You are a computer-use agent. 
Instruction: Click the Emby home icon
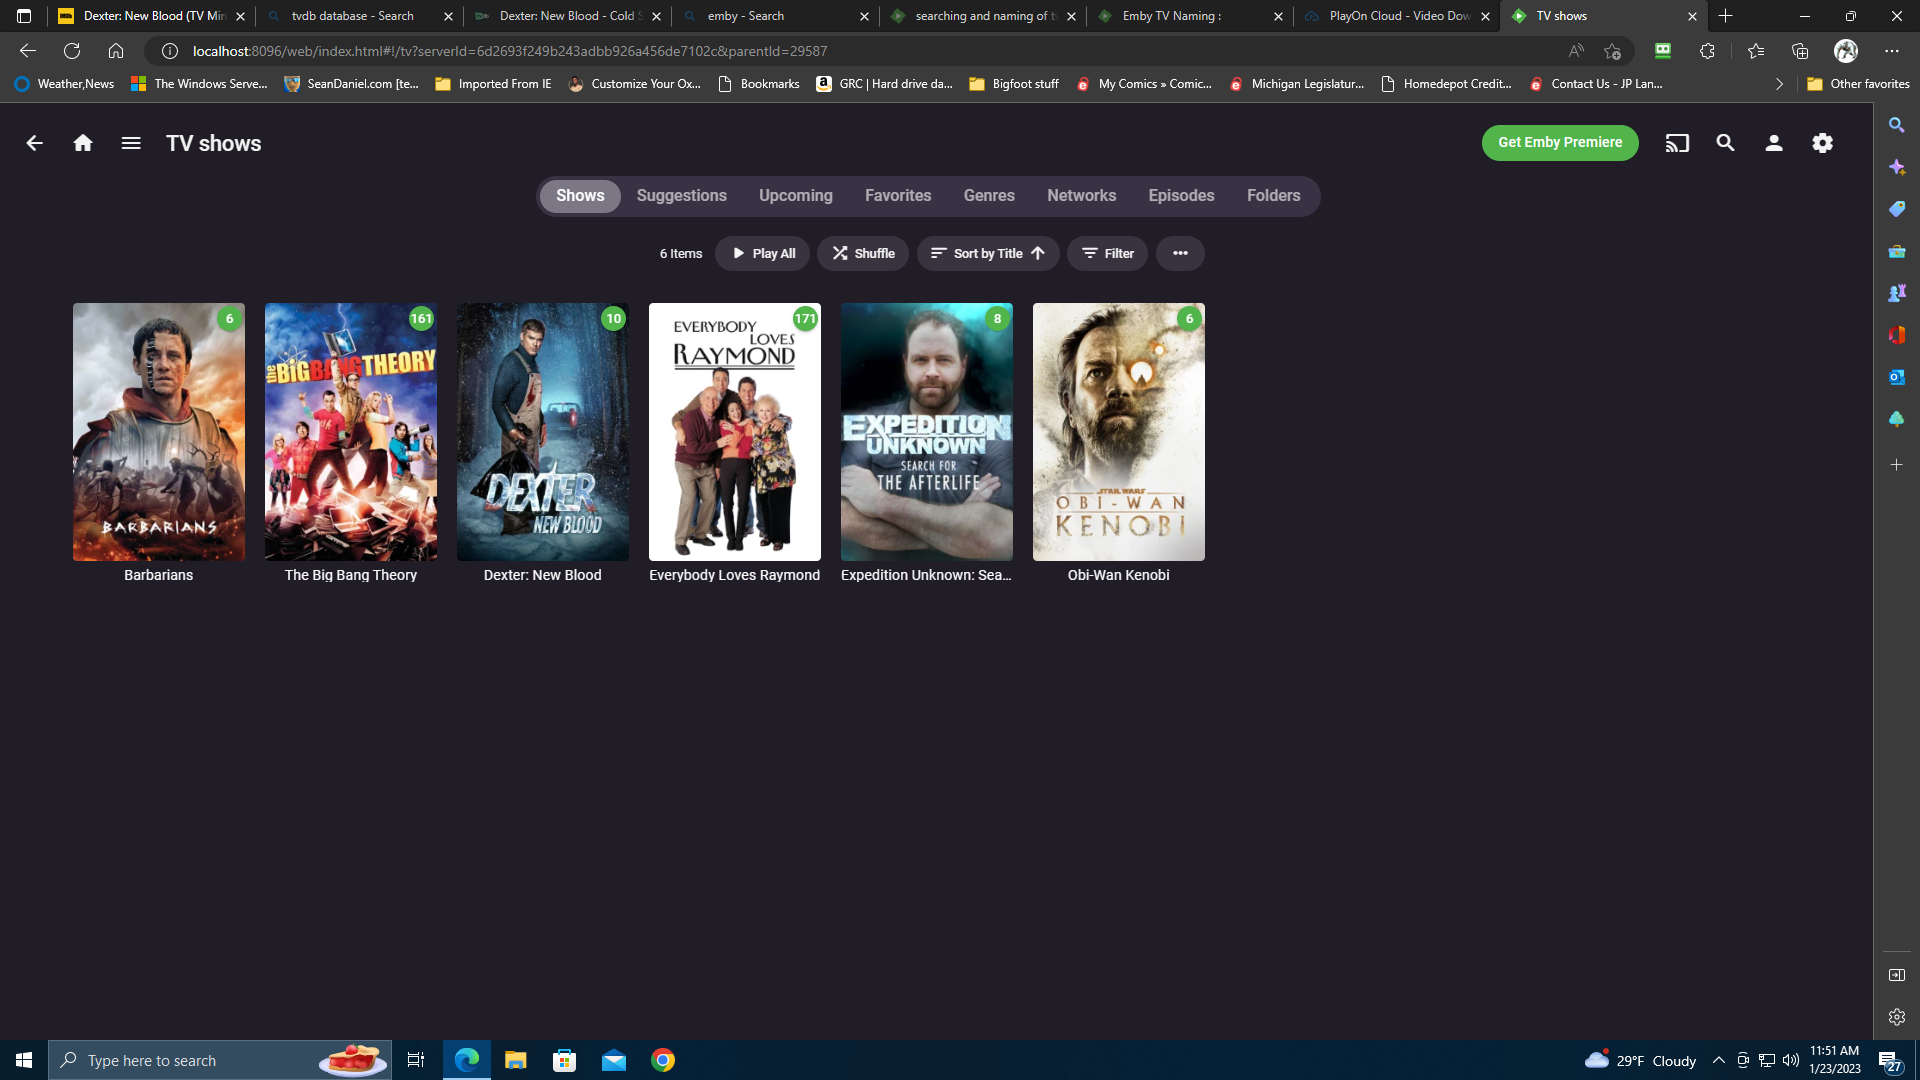point(83,143)
